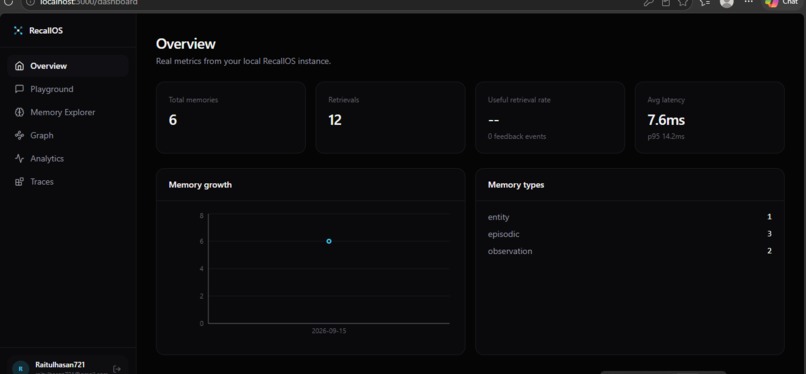Click the 0 feedback events text
This screenshot has height=374, width=806.
(x=517, y=137)
